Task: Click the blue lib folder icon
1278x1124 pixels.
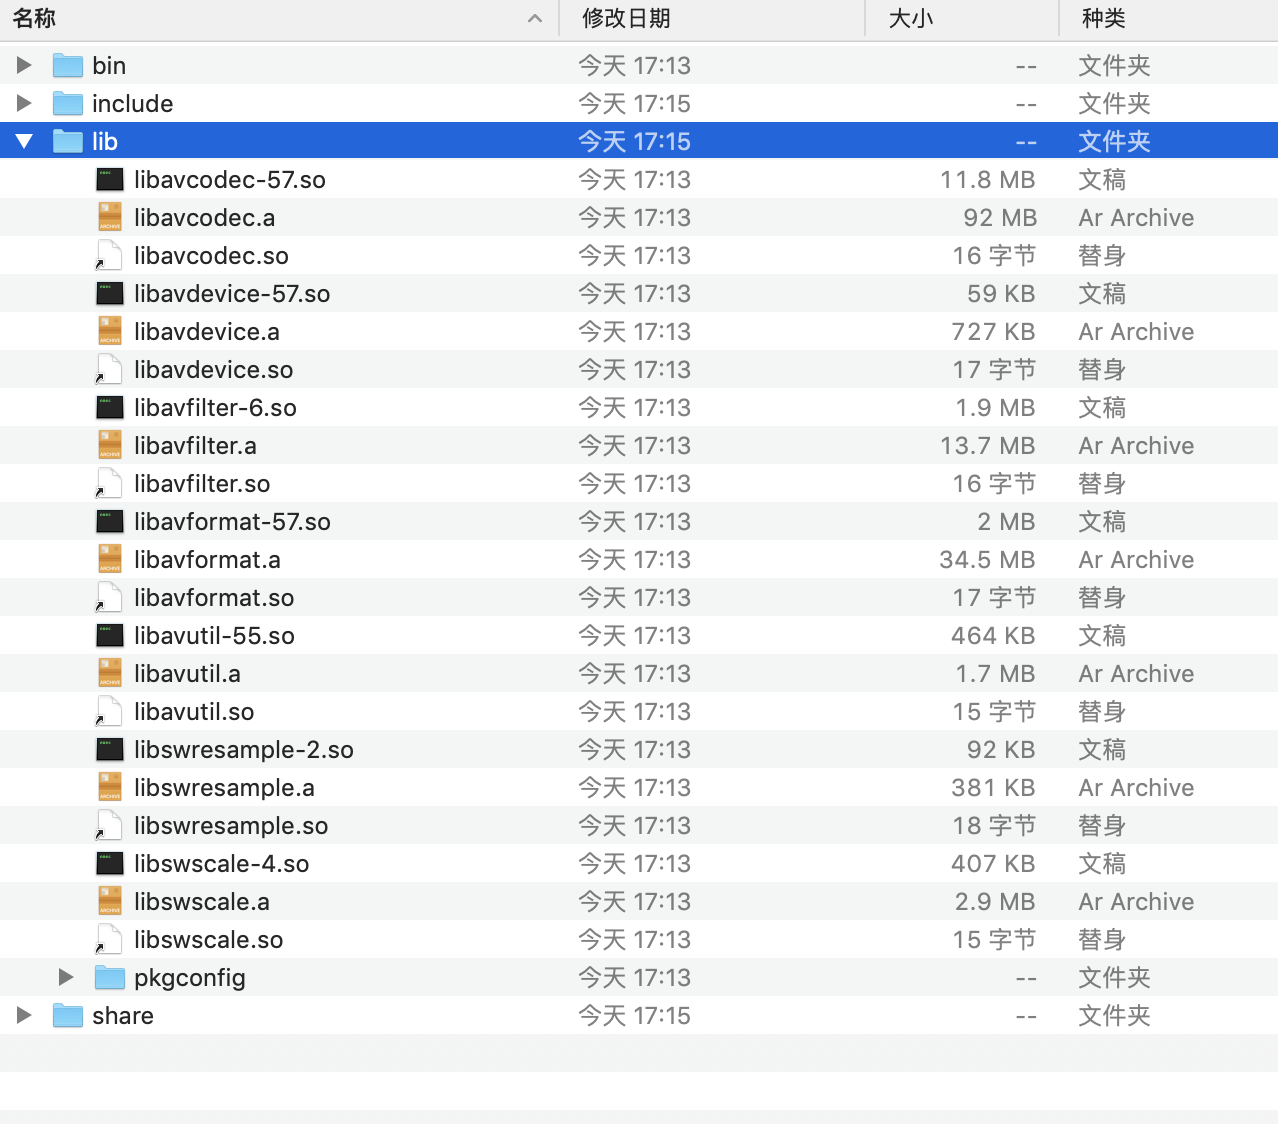Action: pos(67,140)
